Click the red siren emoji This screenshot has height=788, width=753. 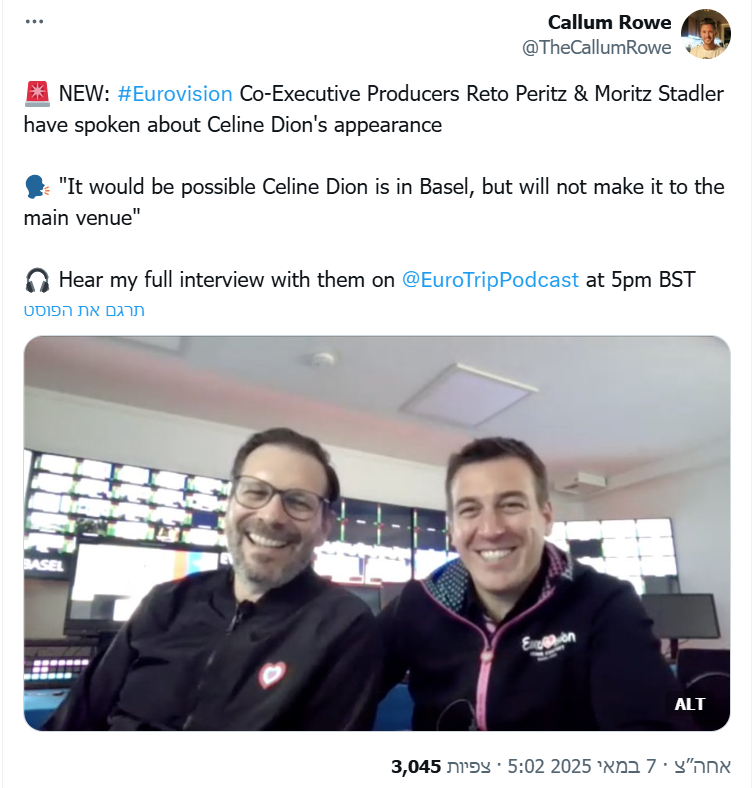[37, 94]
